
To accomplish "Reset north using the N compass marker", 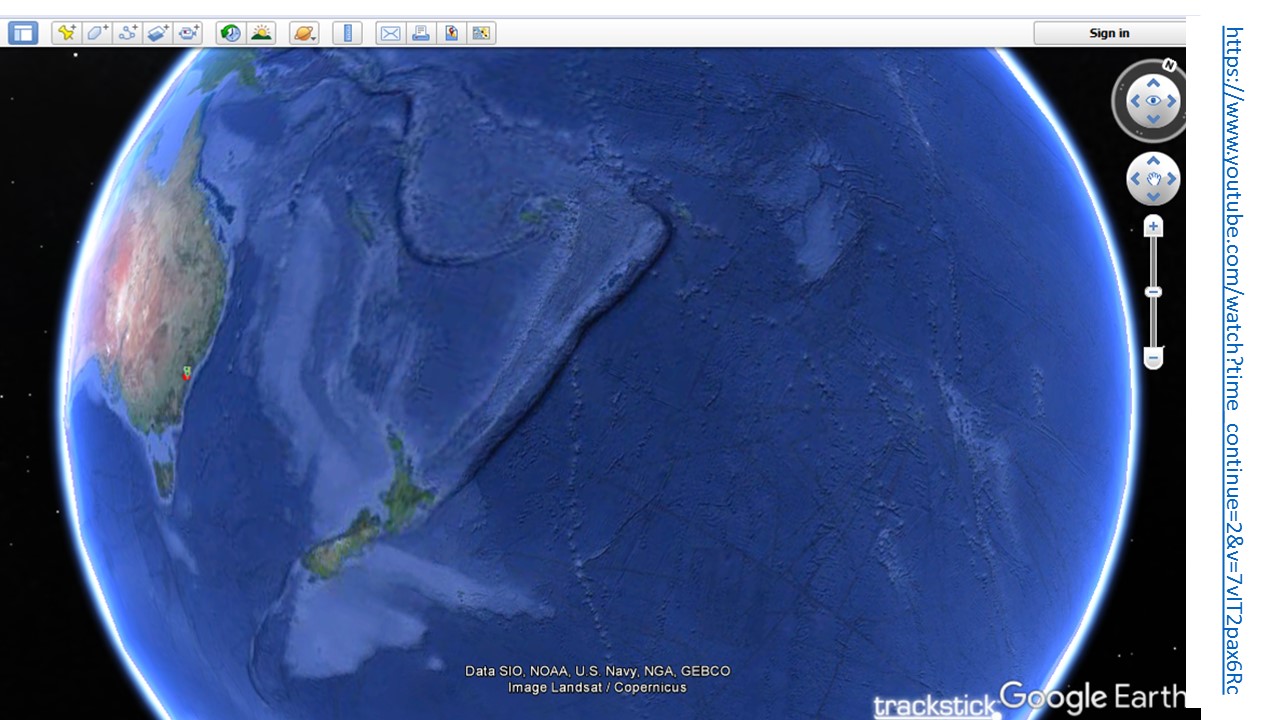I will coord(1169,66).
